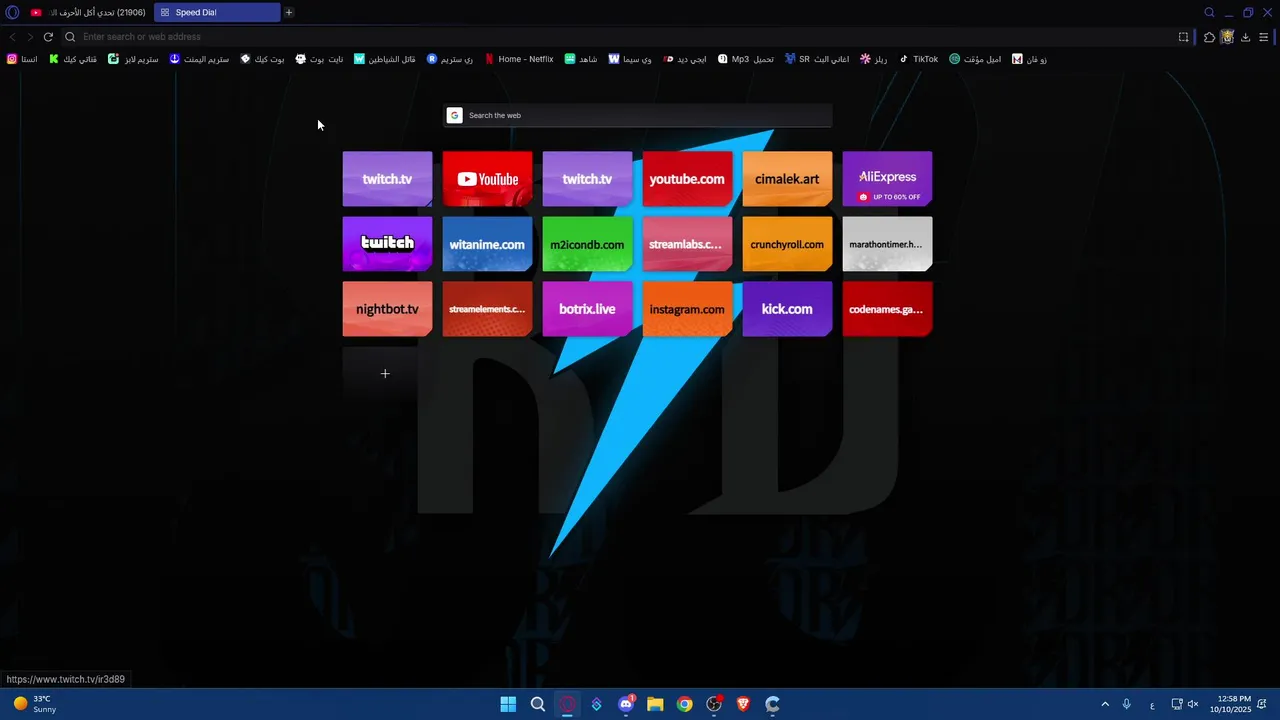Open the Twitch logo speed dial tile
This screenshot has height=720, width=1280.
pyautogui.click(x=387, y=244)
